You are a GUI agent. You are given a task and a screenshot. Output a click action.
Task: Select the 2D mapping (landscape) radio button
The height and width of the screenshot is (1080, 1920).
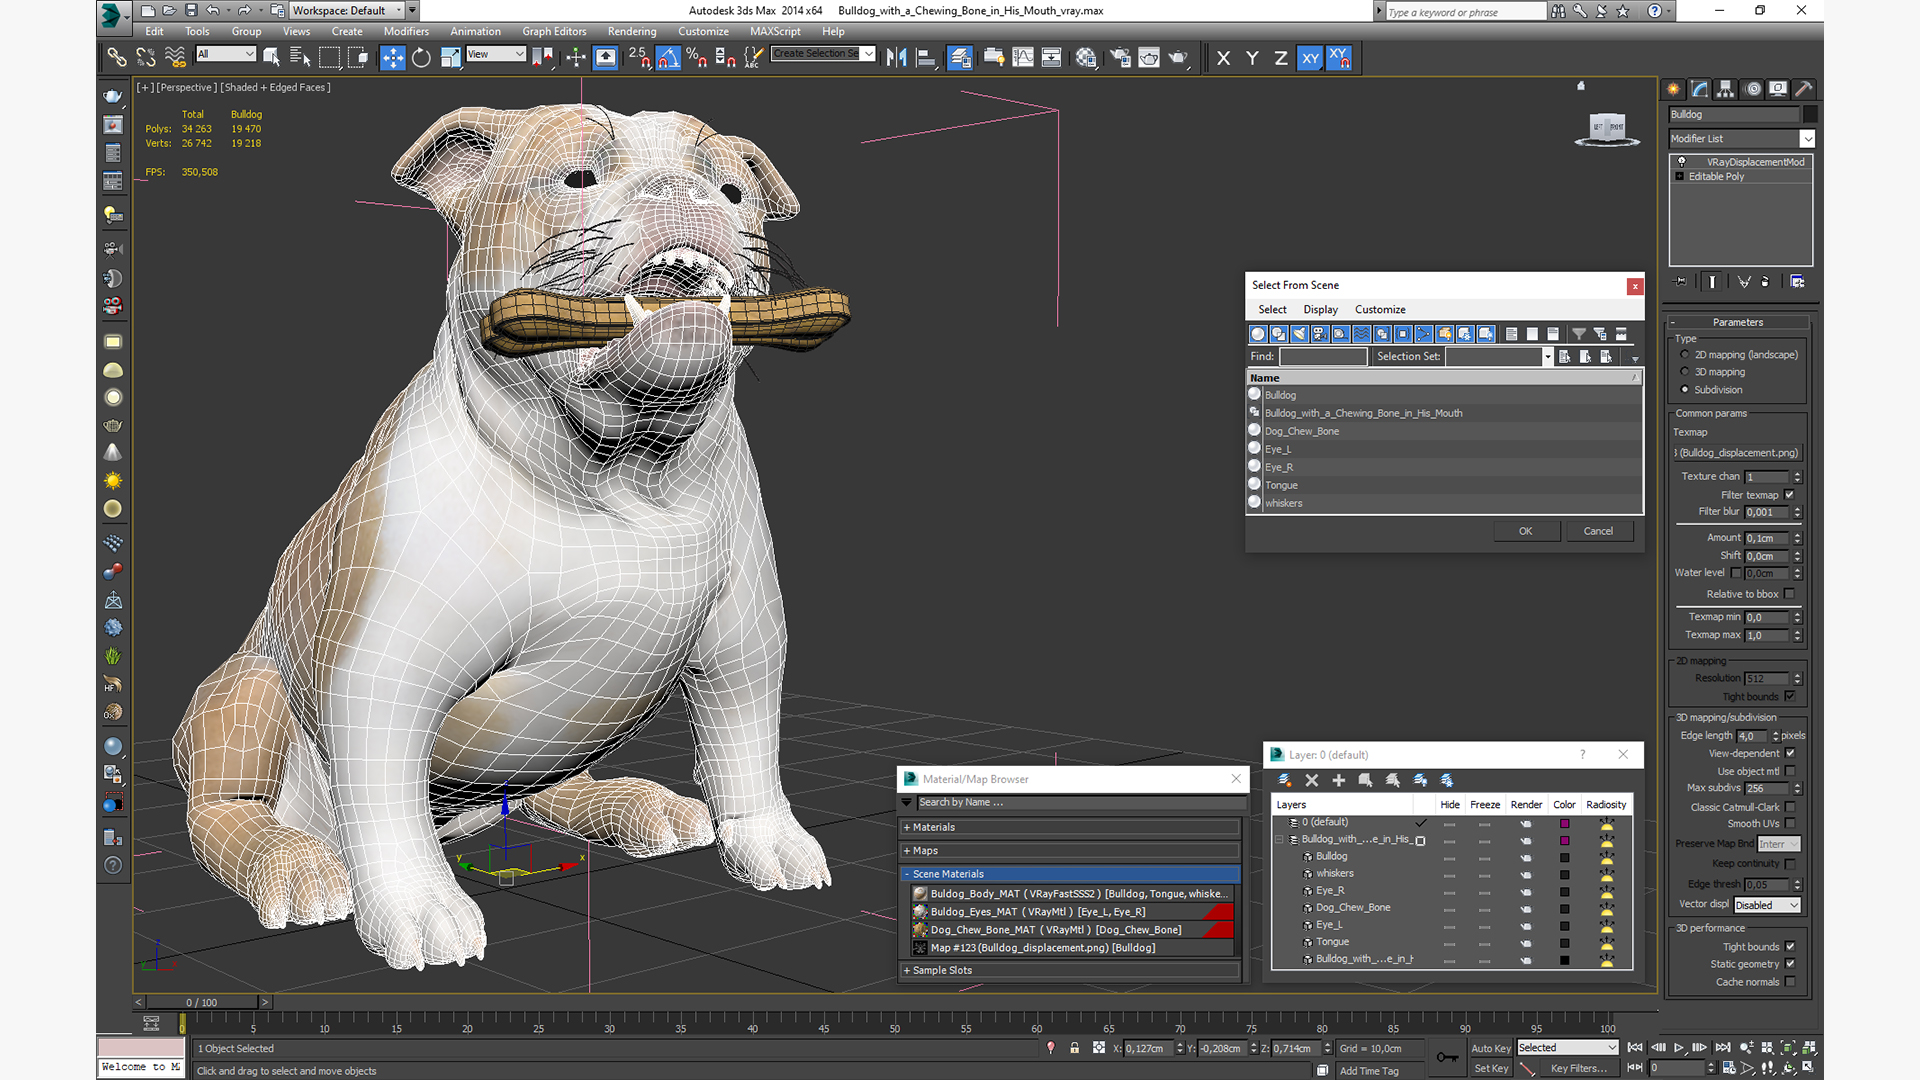click(1685, 355)
